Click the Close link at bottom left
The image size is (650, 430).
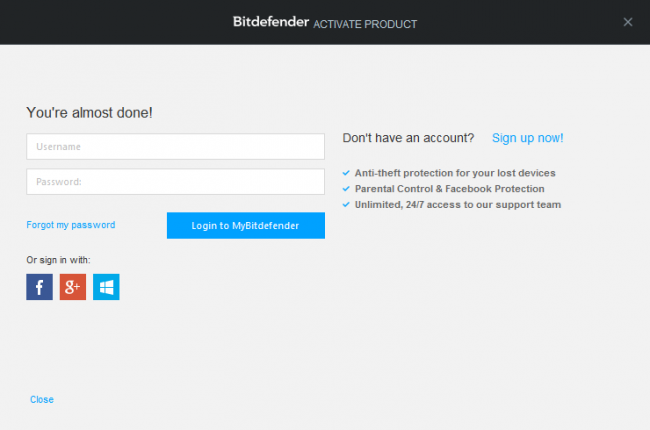pos(42,400)
